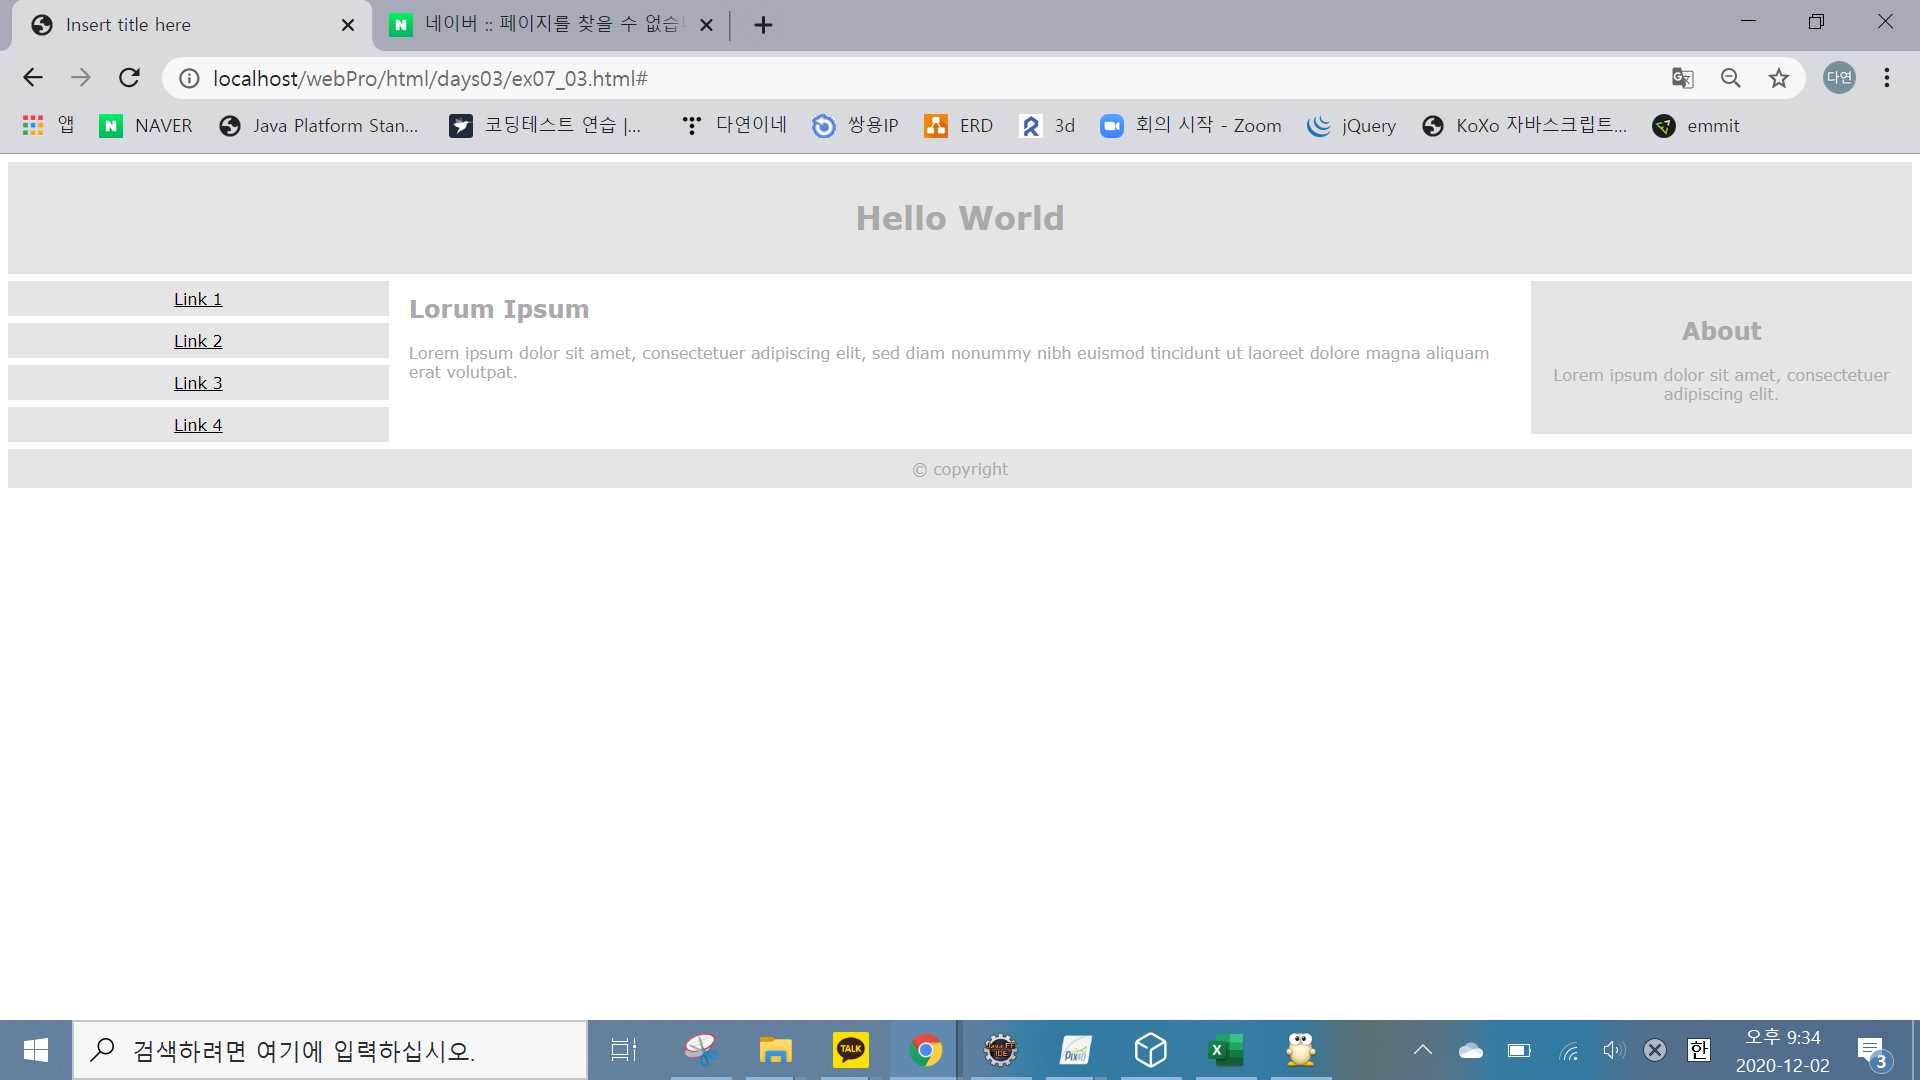The width and height of the screenshot is (1920, 1080).
Task: Open the profile avatar button in Chrome
Action: 1838,78
